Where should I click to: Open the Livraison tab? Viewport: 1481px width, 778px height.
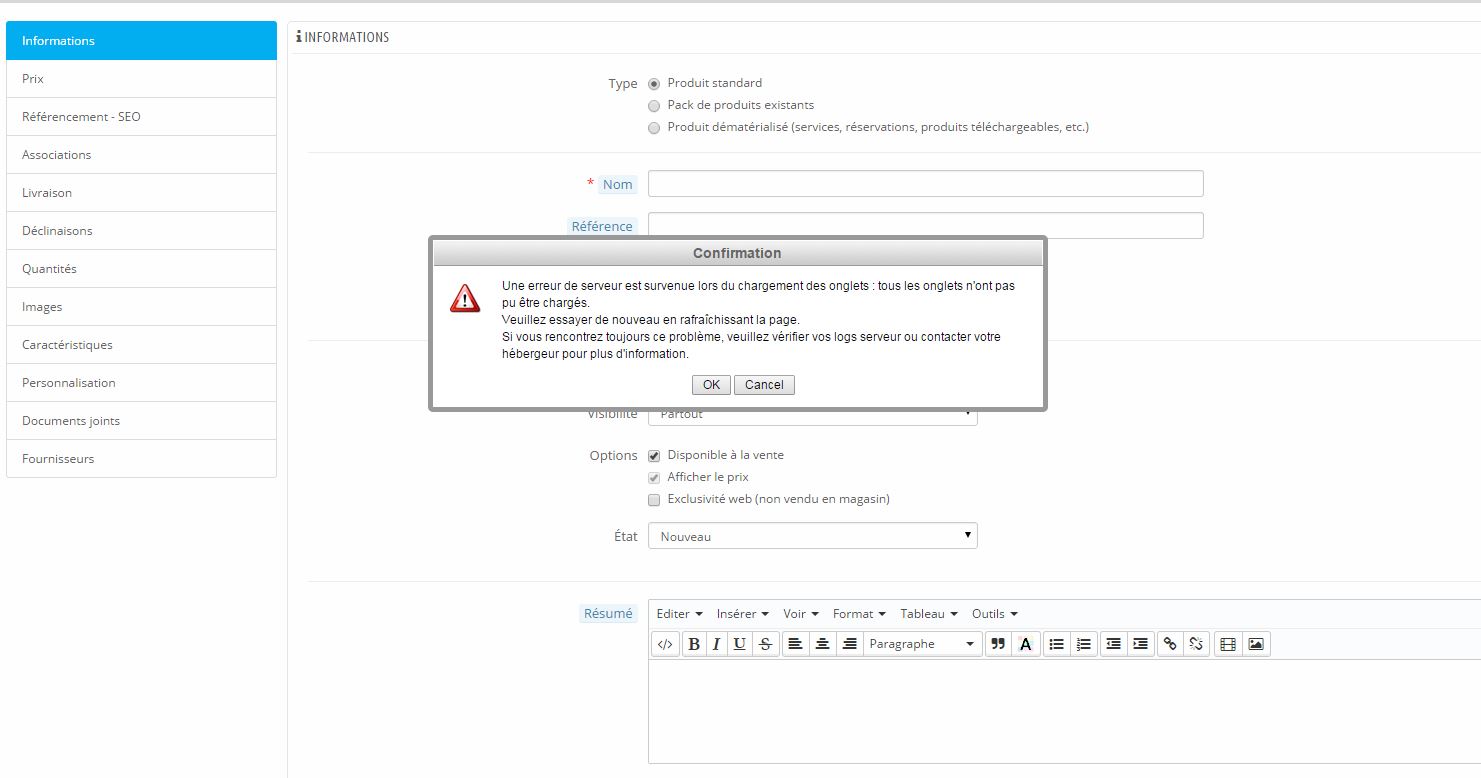click(x=141, y=193)
